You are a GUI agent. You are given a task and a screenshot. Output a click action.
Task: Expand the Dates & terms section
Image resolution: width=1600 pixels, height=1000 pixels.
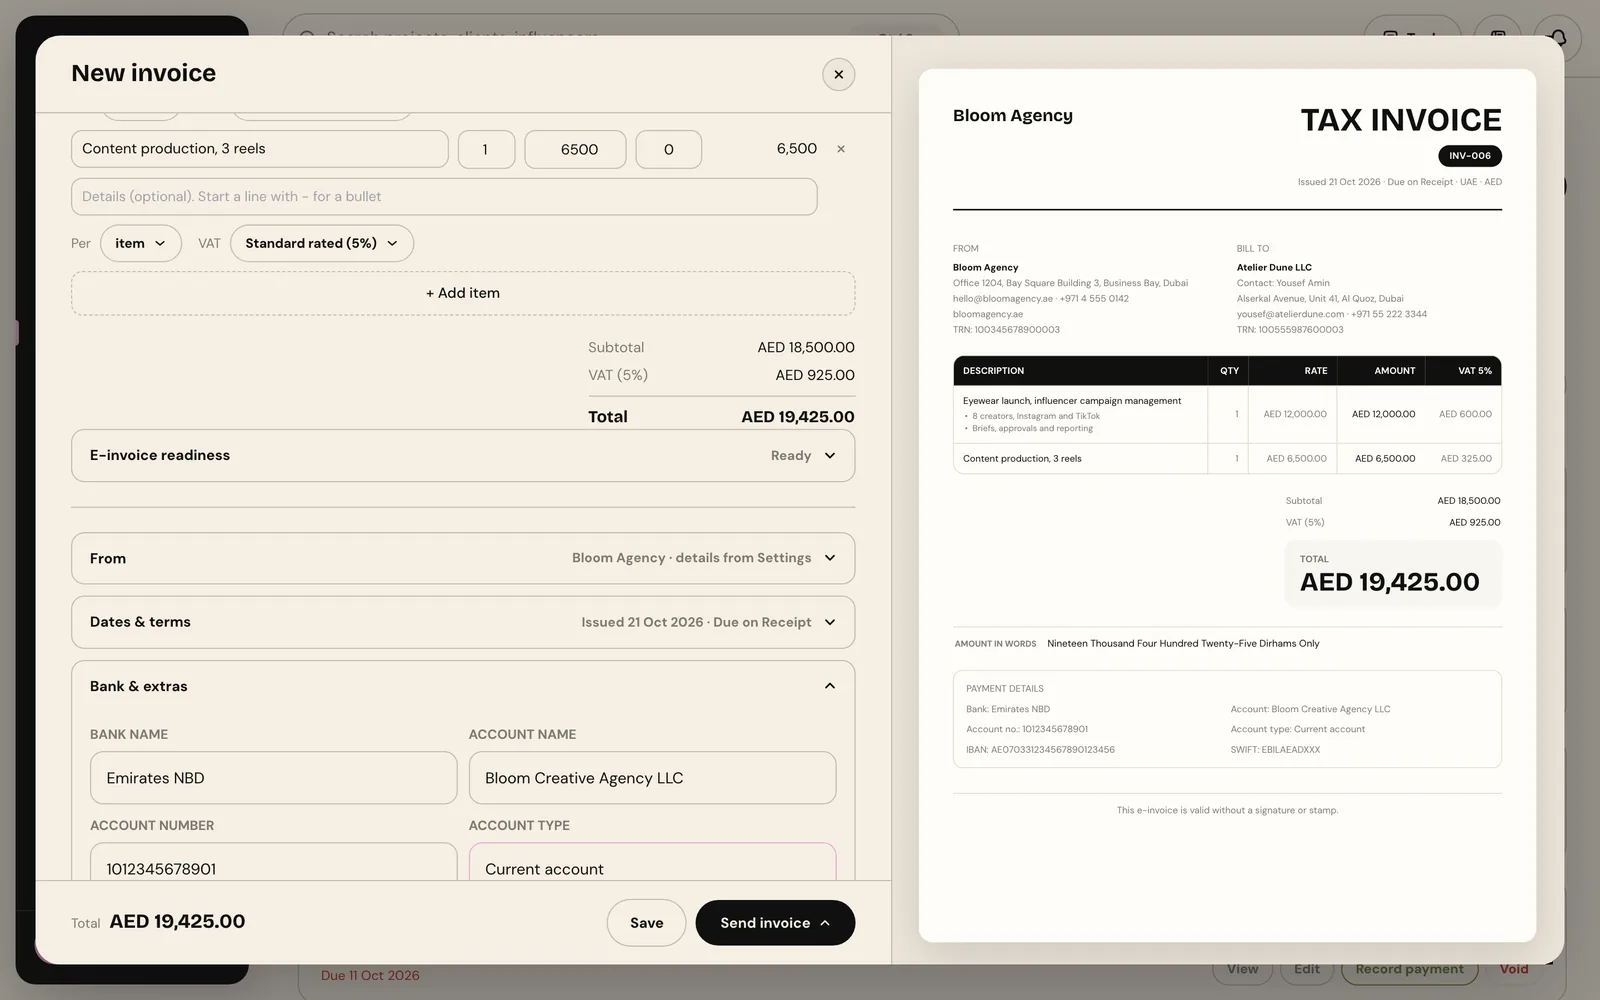pyautogui.click(x=463, y=622)
